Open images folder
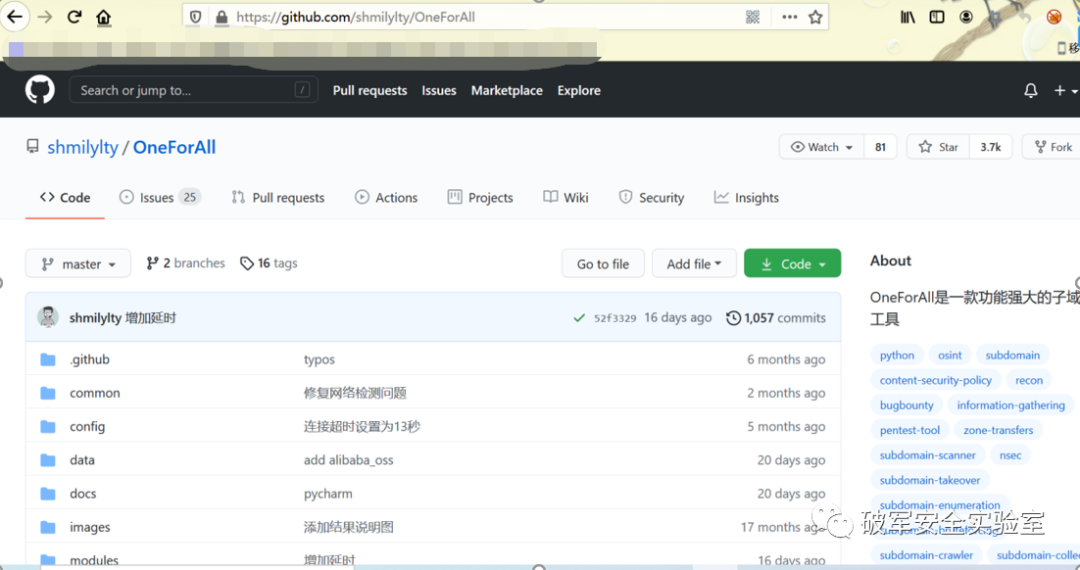The height and width of the screenshot is (570, 1080). coord(90,527)
